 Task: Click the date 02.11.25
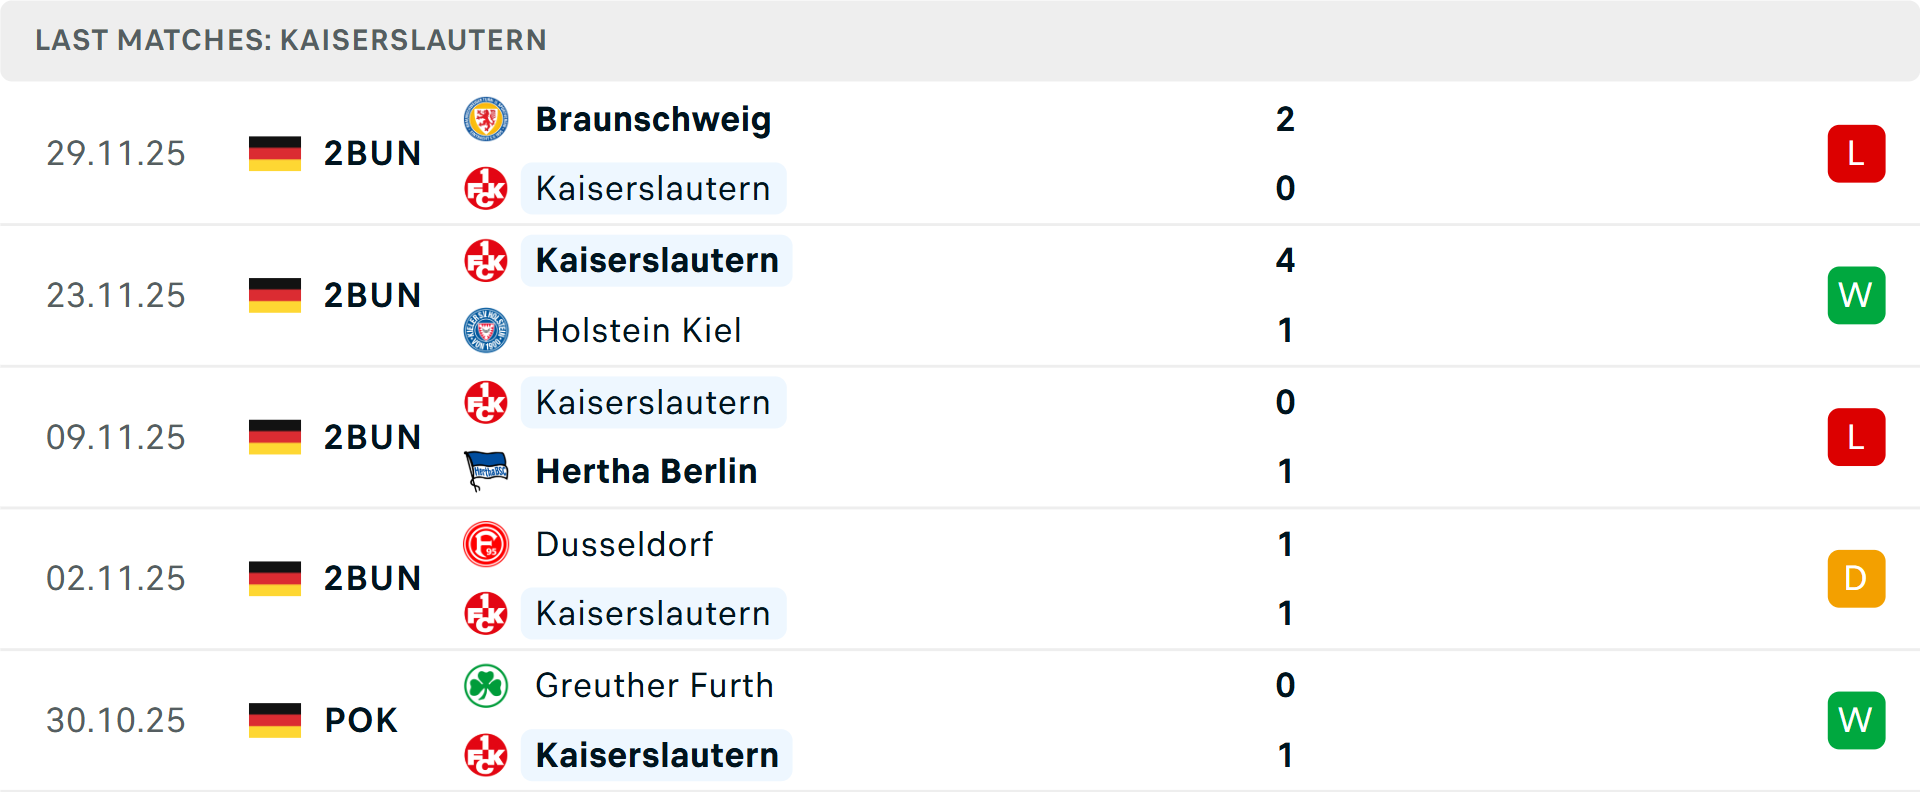click(116, 578)
